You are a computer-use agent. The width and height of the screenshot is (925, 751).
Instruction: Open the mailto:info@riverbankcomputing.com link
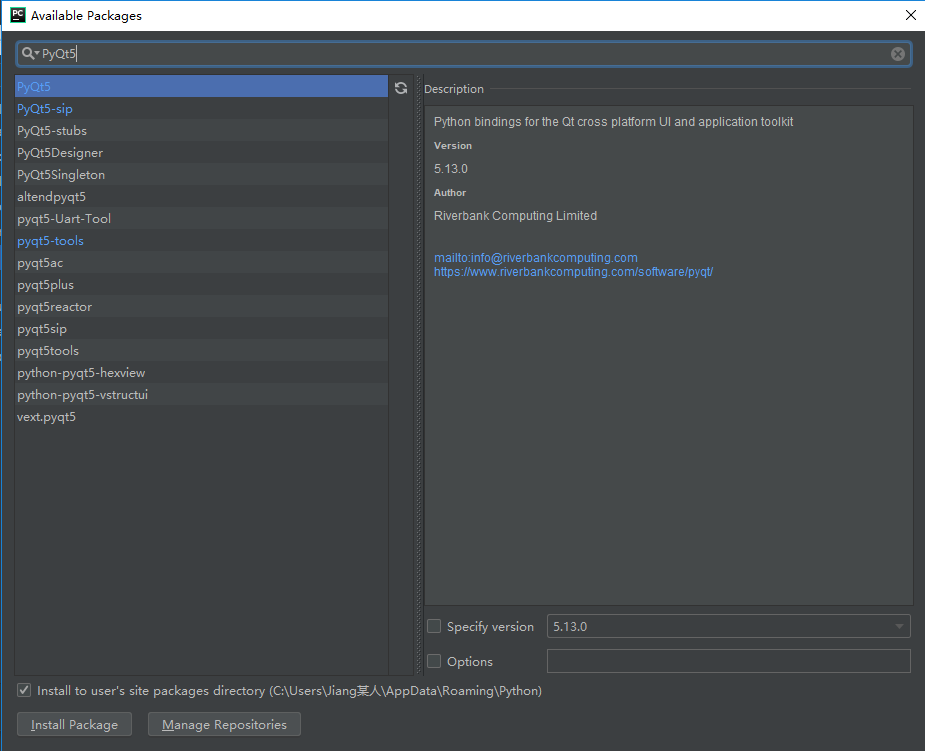coord(536,258)
